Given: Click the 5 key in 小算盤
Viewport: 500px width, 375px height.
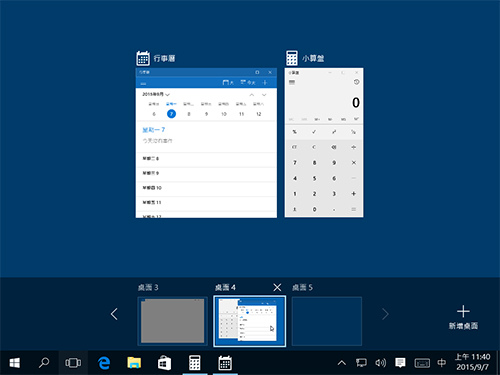Looking at the screenshot, I should coord(314,178).
